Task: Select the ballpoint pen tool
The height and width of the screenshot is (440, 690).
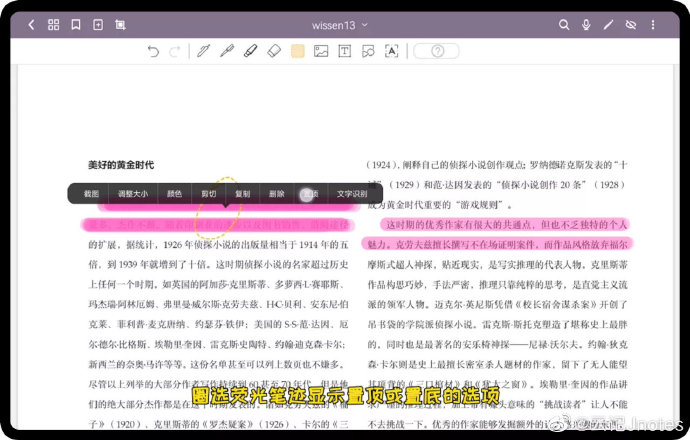Action: click(227, 51)
